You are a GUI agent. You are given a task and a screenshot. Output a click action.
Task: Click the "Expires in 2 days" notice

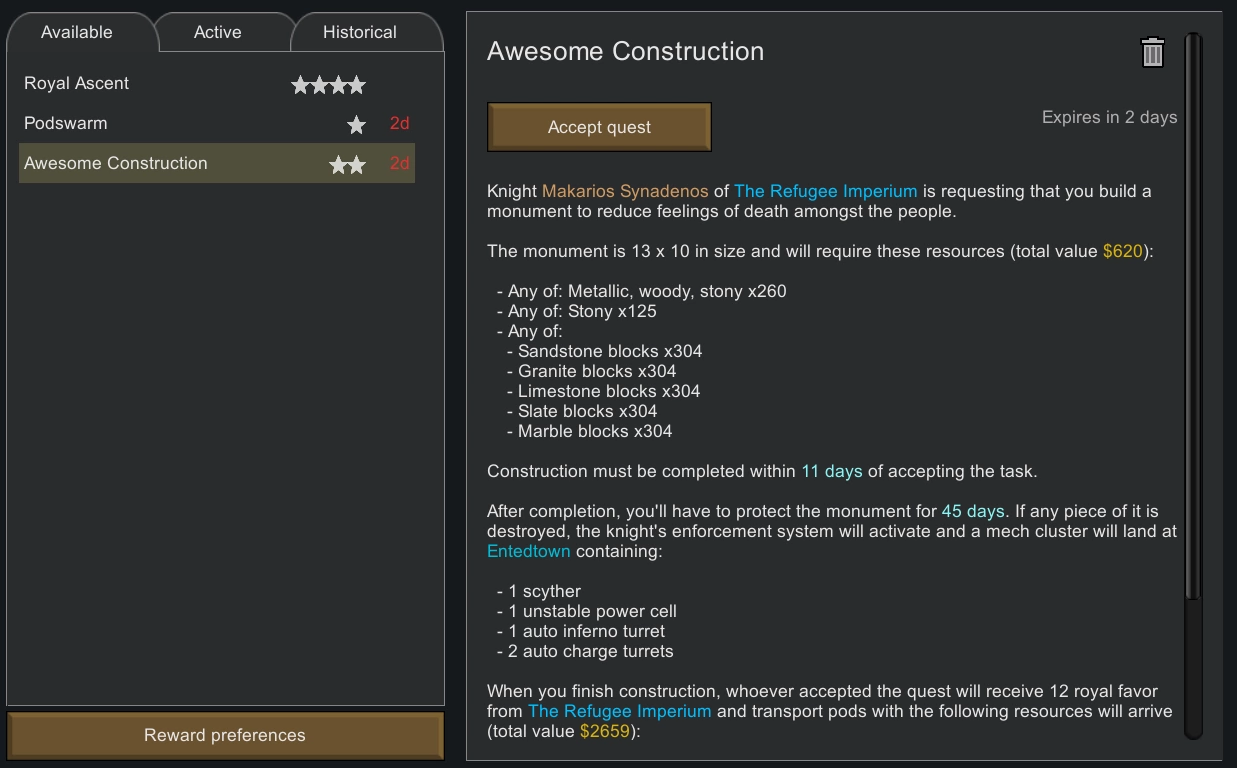1109,117
